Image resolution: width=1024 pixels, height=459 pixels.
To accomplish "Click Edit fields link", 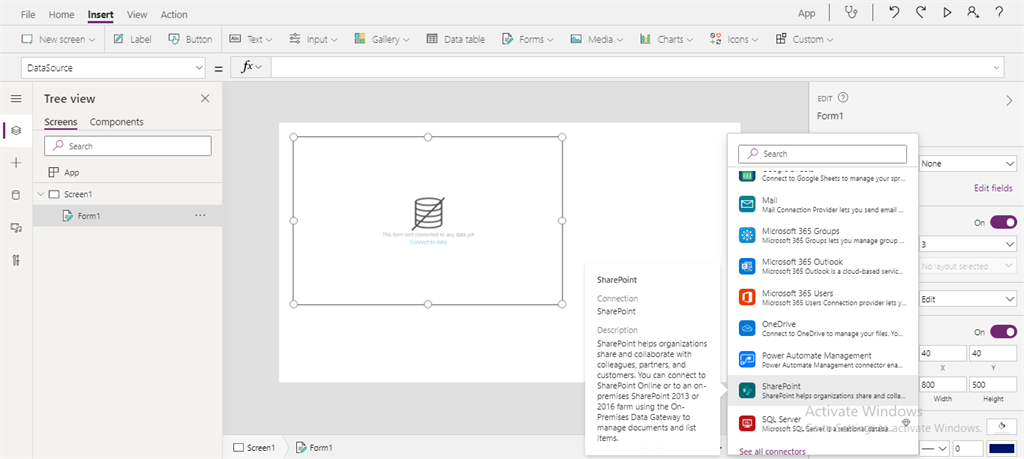I will (993, 188).
